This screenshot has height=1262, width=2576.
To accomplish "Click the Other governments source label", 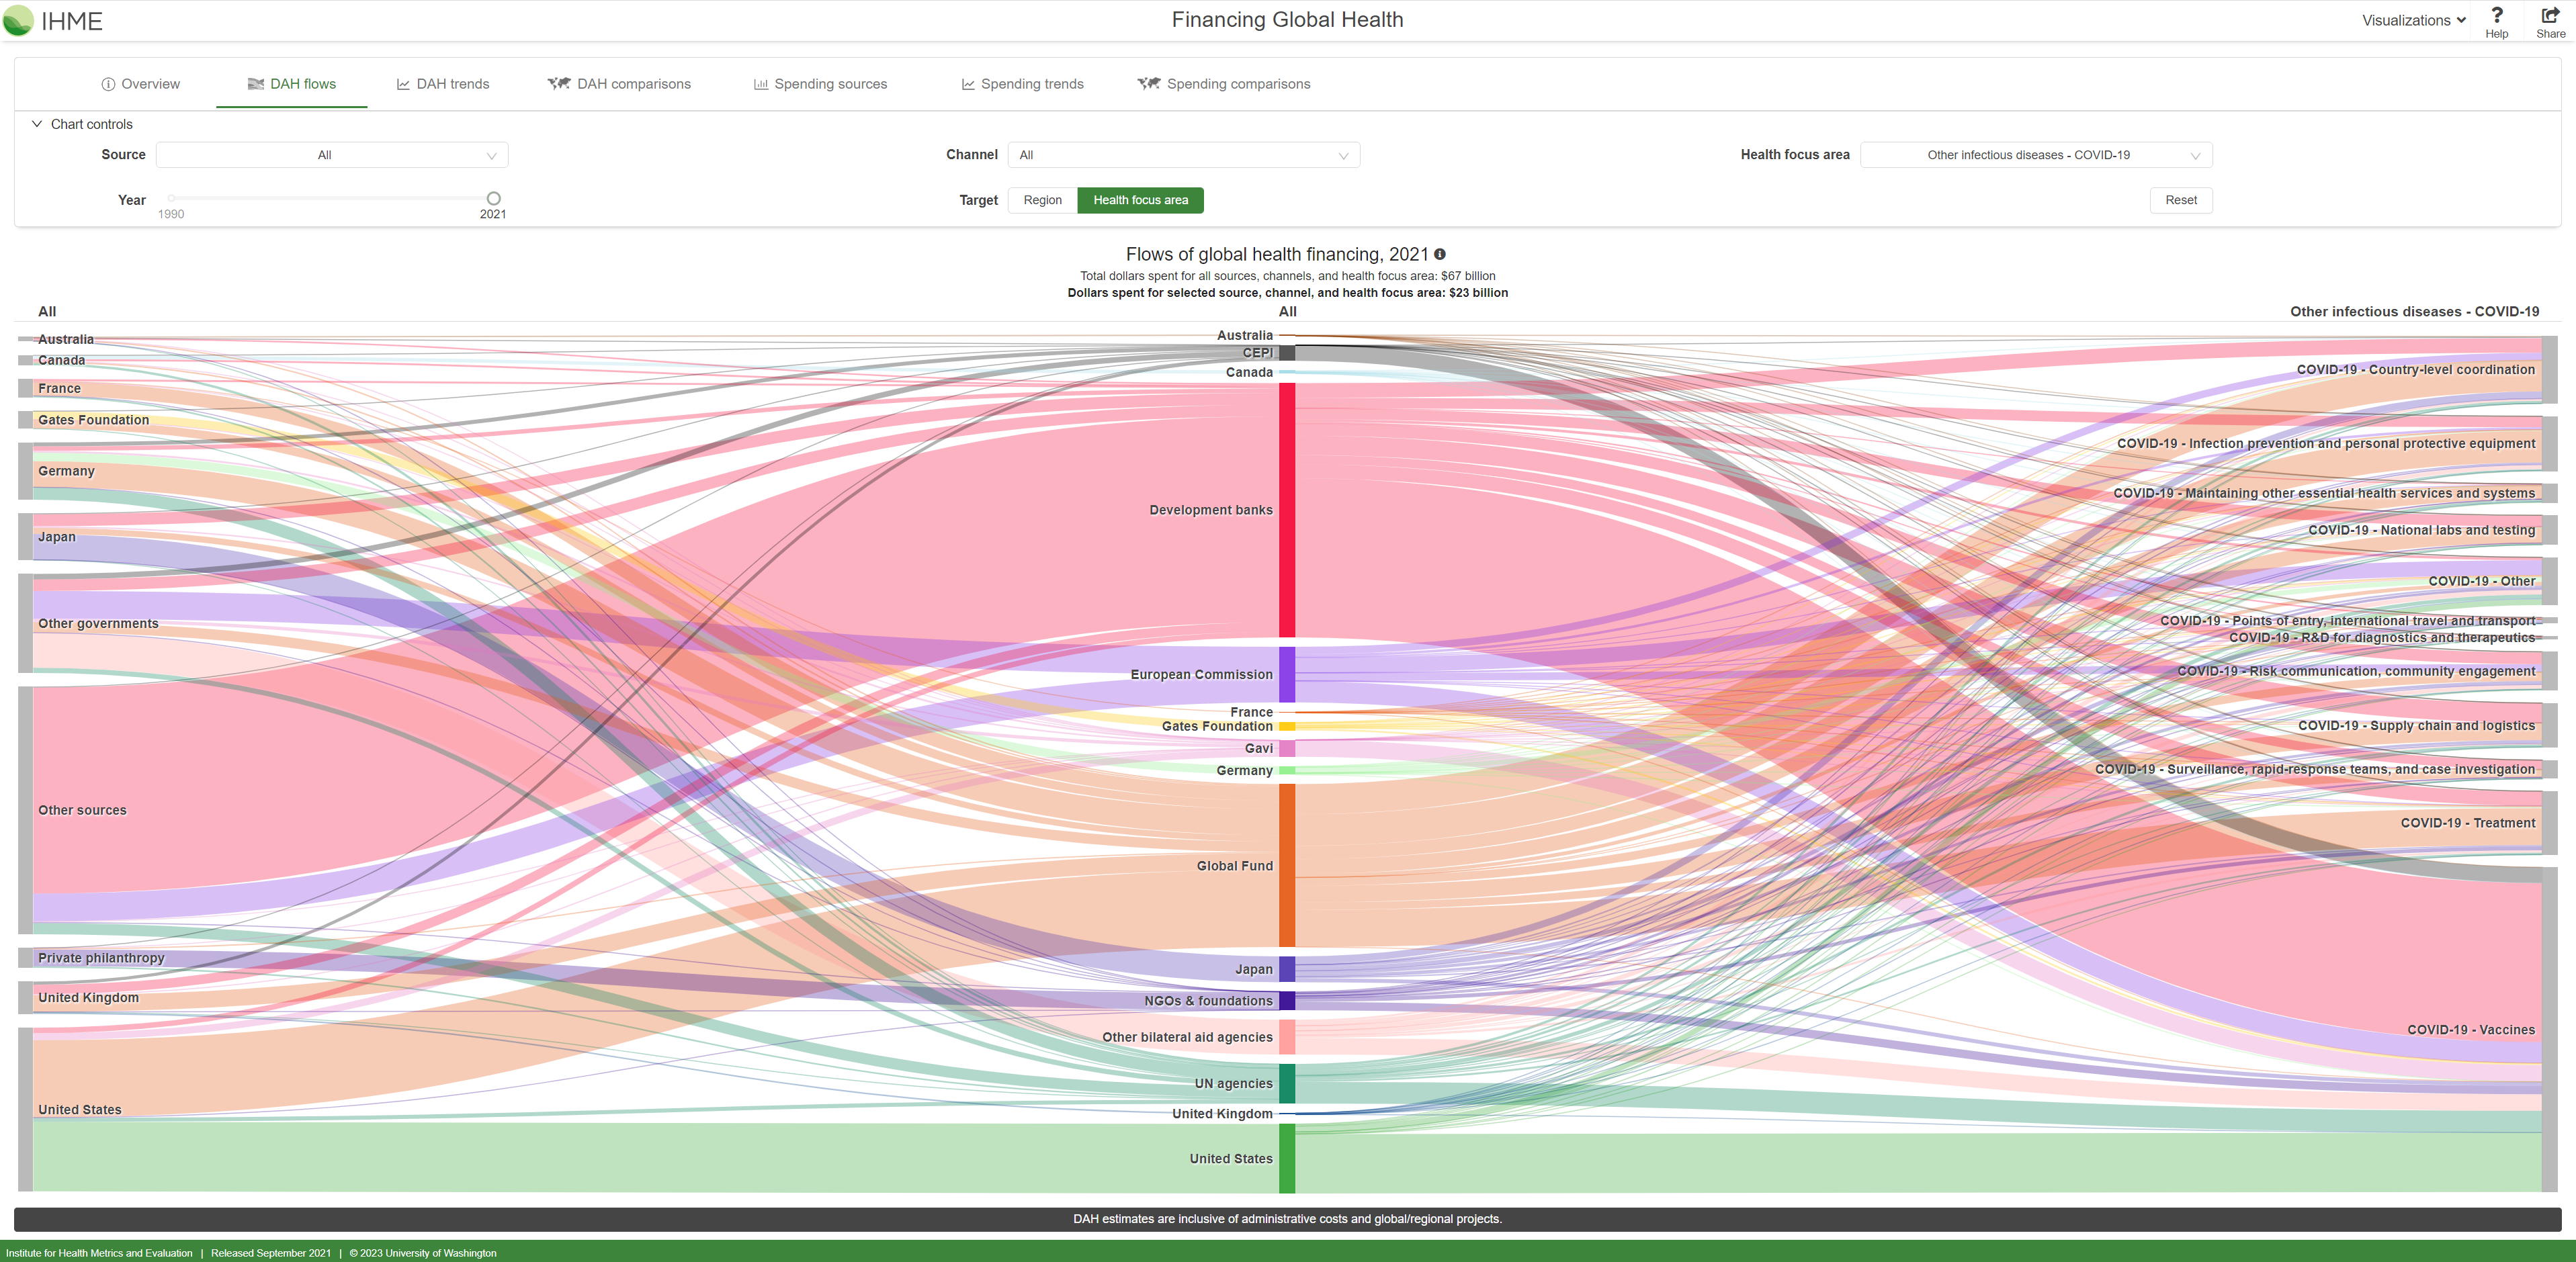I will coord(98,623).
